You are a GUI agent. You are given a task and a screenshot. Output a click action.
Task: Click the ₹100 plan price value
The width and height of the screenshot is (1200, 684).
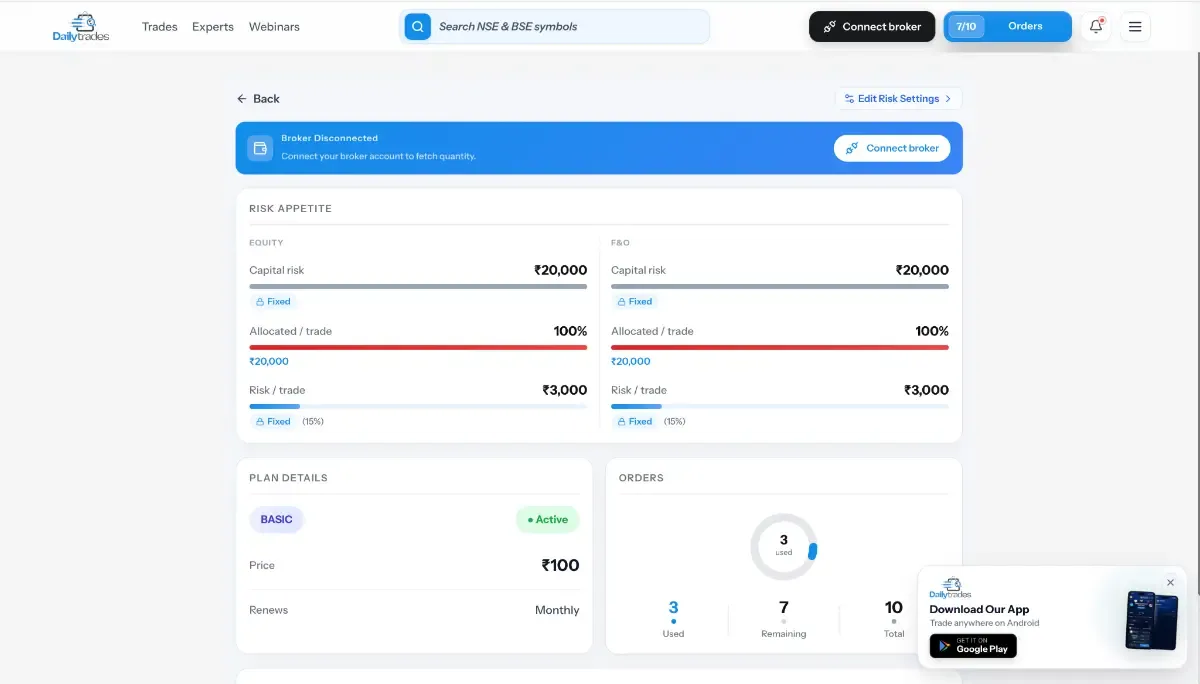point(560,565)
